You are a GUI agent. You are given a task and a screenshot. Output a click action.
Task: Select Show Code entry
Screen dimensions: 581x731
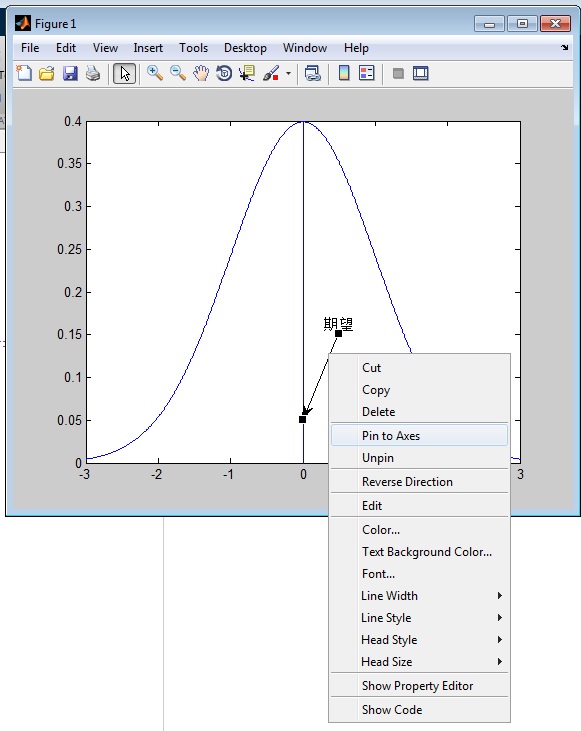[x=419, y=710]
